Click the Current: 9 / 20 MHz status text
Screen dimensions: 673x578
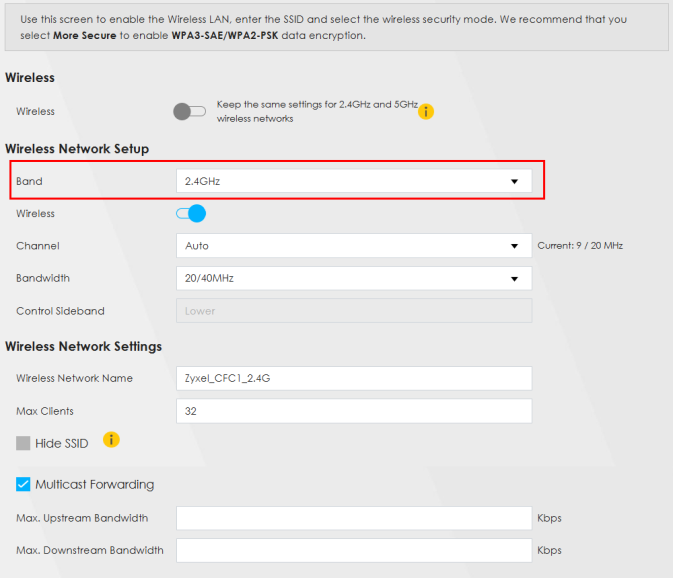pyautogui.click(x=580, y=245)
